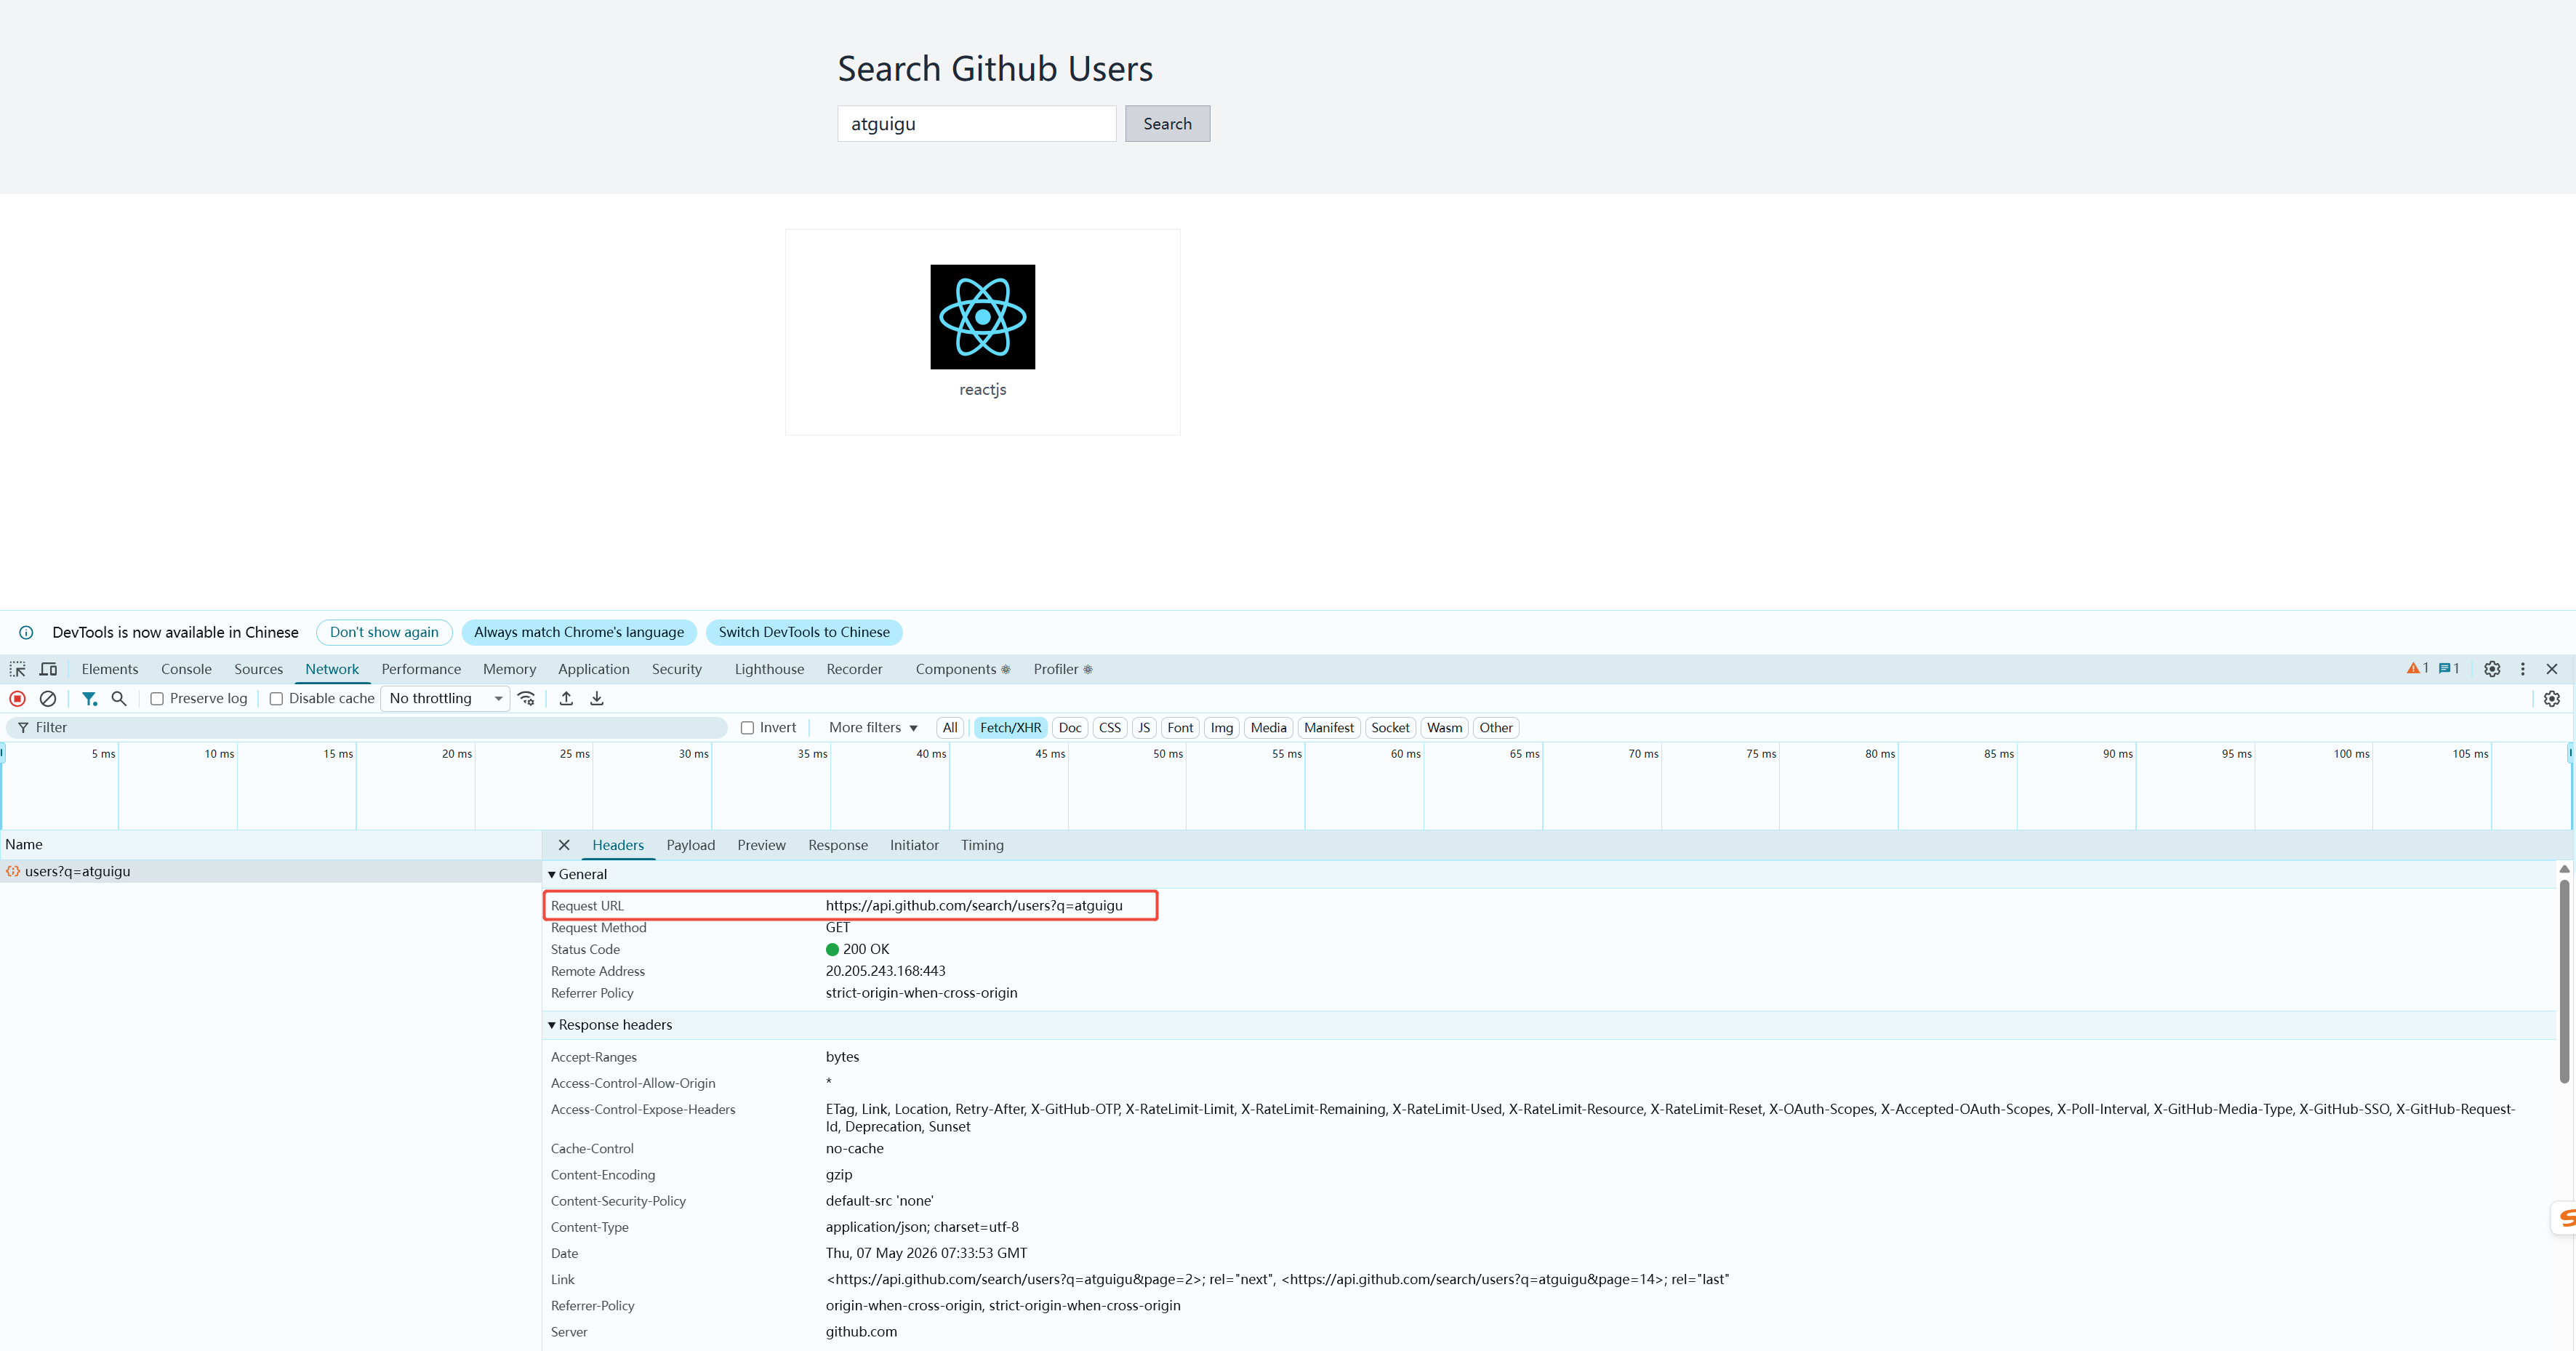The height and width of the screenshot is (1351, 2576).
Task: Stop recording network log
Action: pyautogui.click(x=17, y=698)
